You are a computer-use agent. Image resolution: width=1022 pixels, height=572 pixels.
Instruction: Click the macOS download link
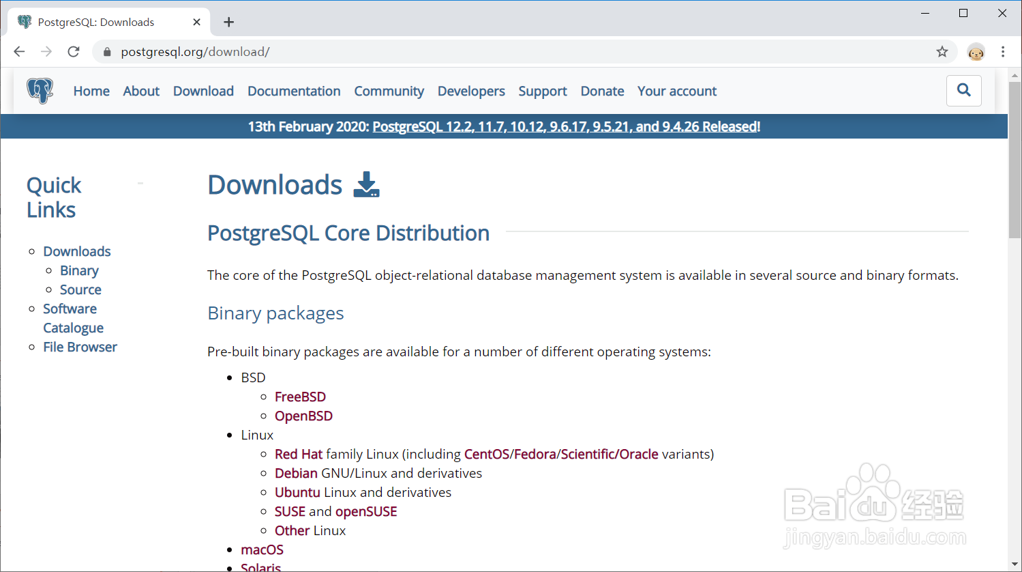click(262, 549)
